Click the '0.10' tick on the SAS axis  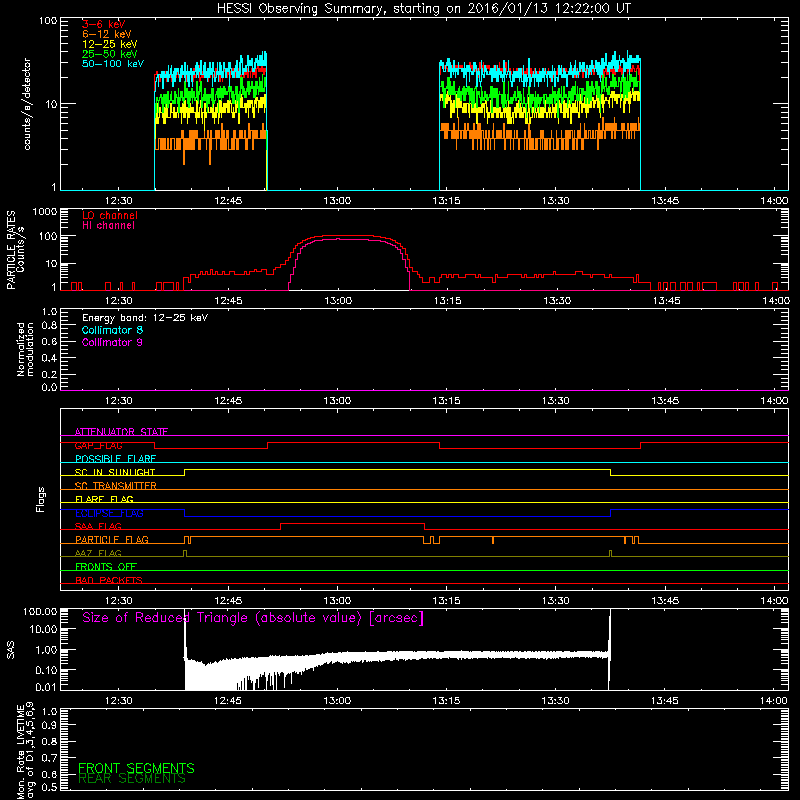[x=46, y=670]
